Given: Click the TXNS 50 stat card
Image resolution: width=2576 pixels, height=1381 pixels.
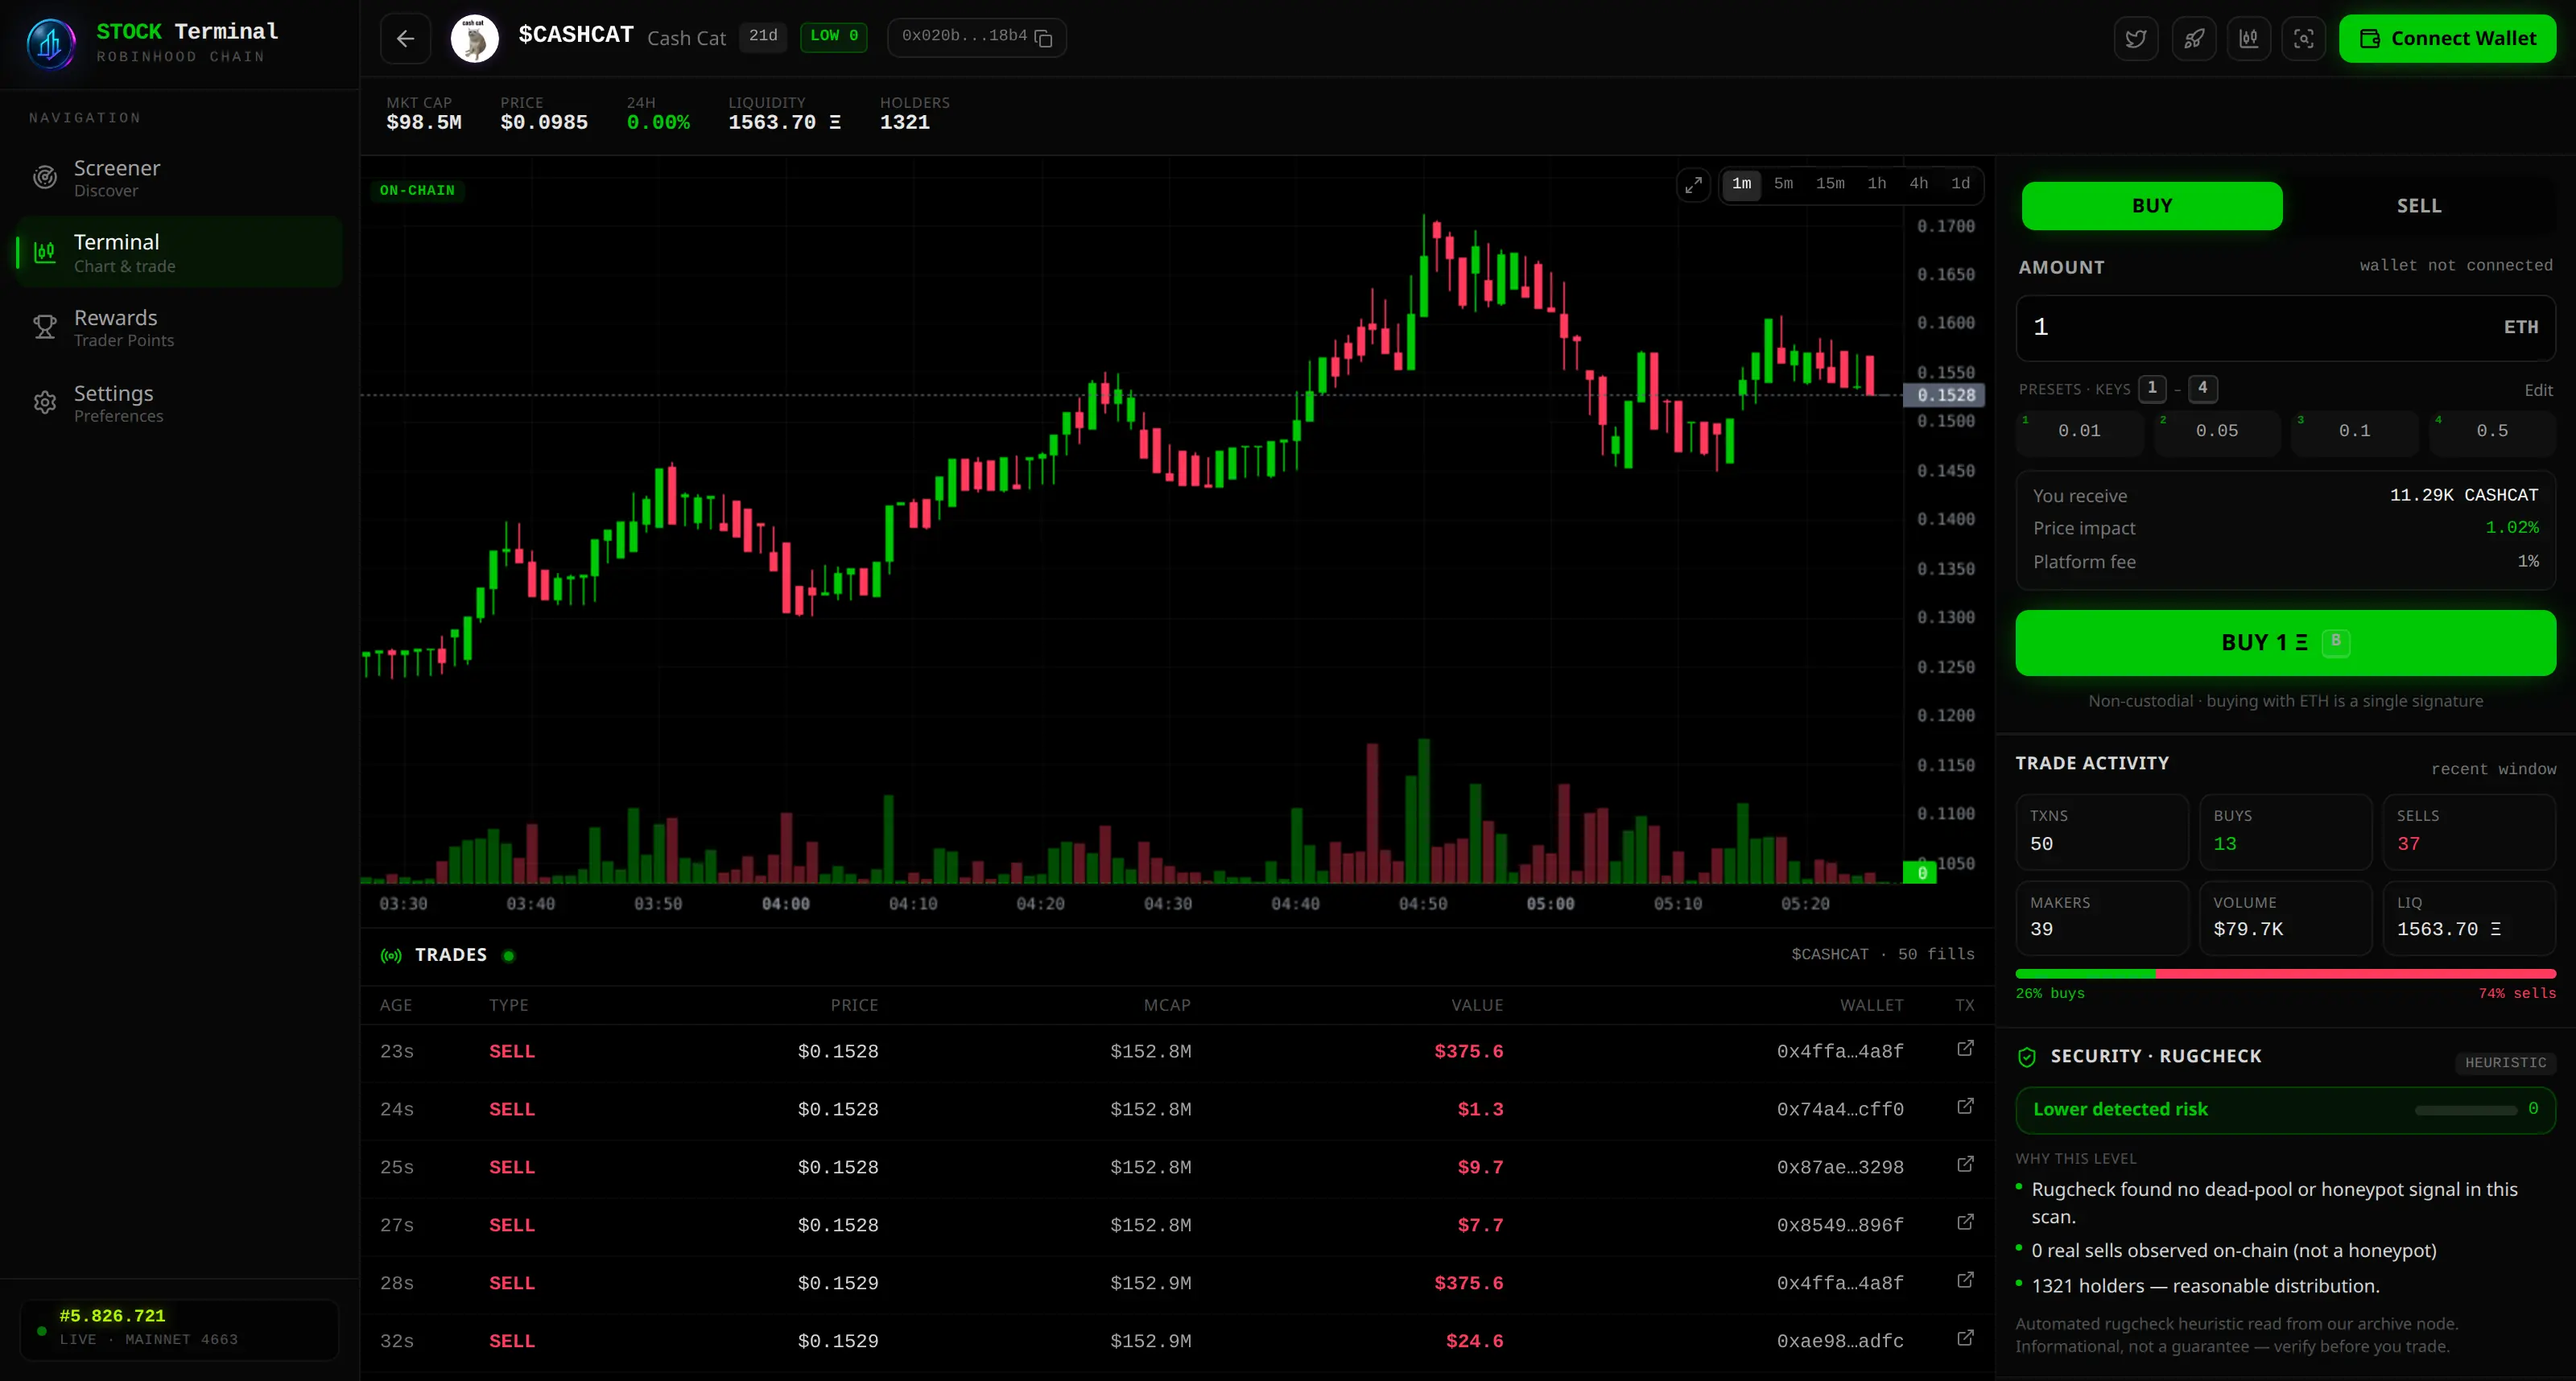Looking at the screenshot, I should tap(2101, 831).
